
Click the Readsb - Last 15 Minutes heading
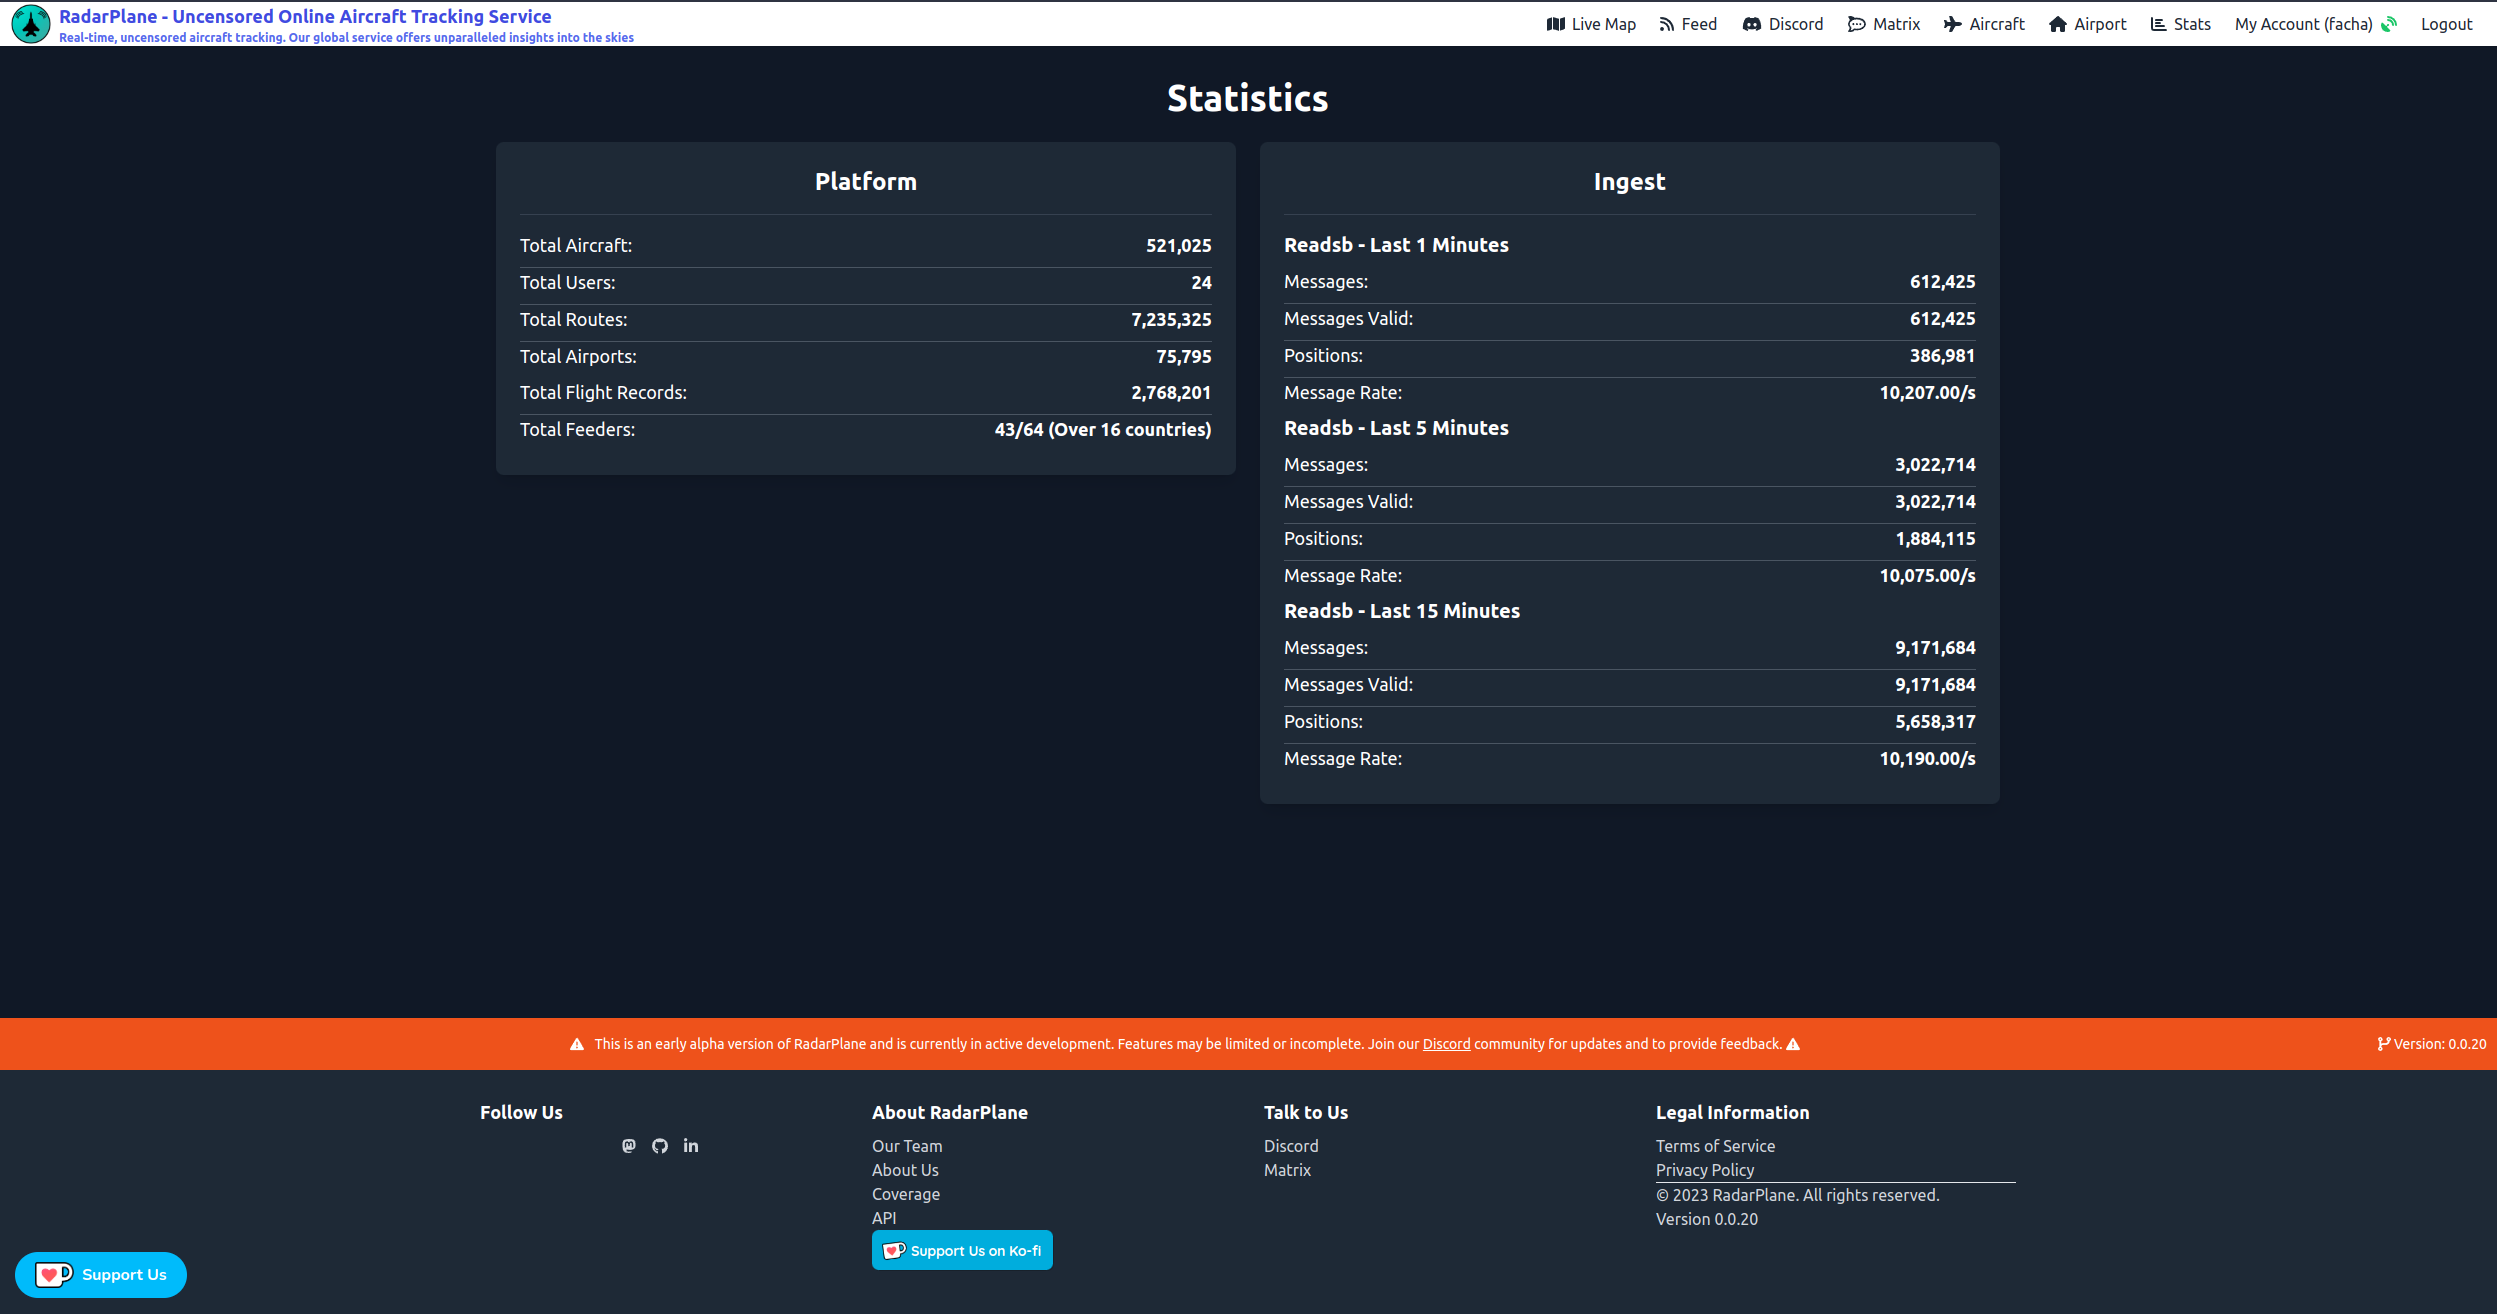(x=1402, y=611)
